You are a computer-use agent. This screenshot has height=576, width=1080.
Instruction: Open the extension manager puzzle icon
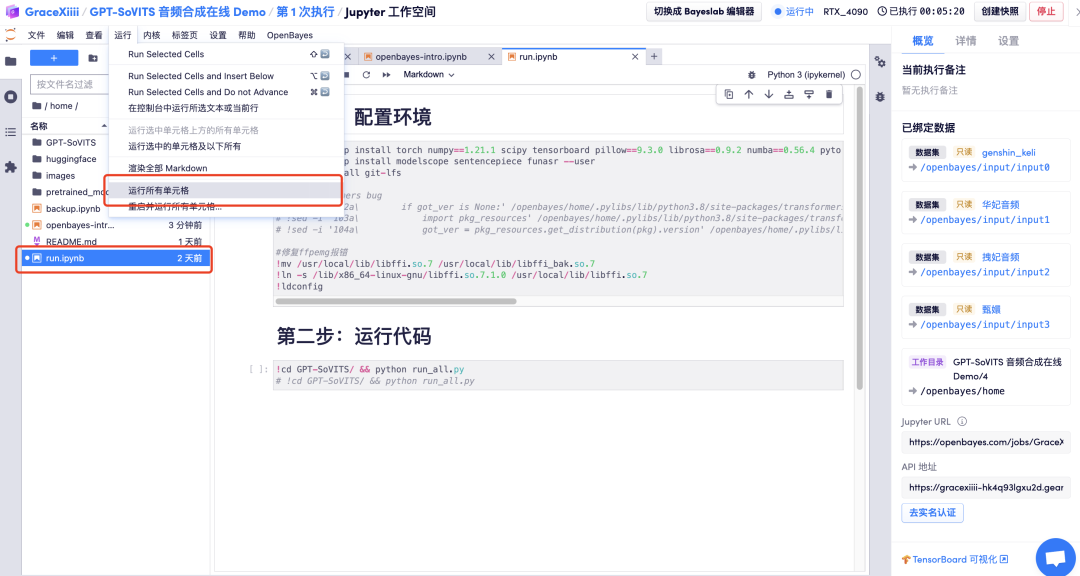click(x=10, y=167)
